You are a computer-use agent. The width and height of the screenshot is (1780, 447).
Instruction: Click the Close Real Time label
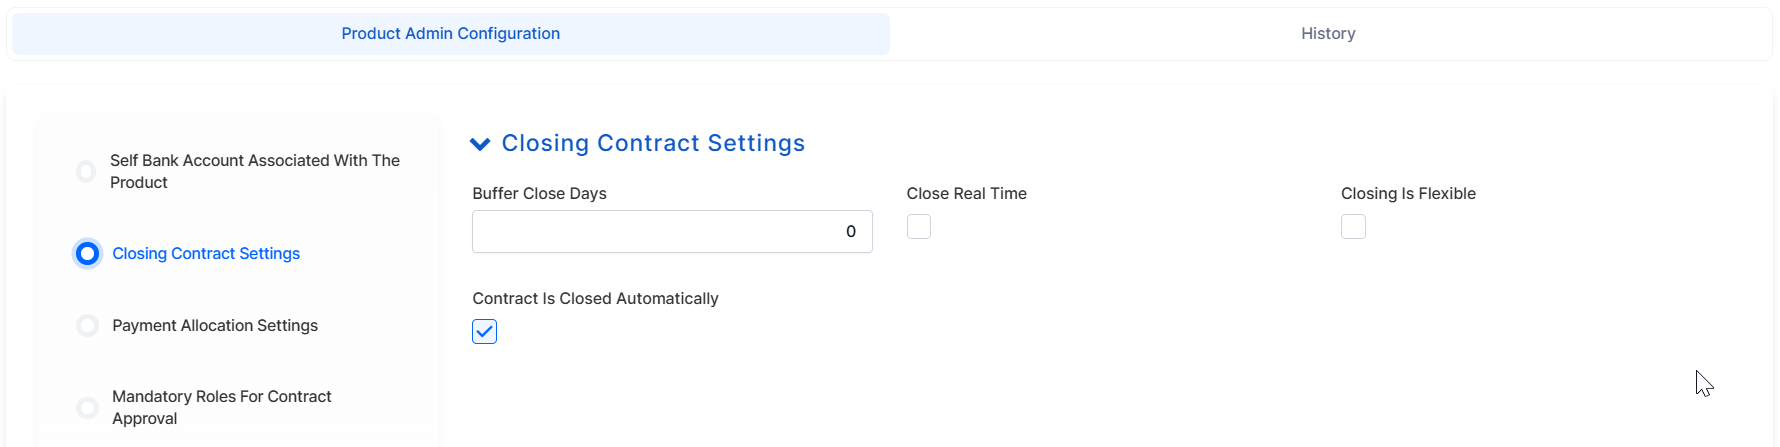[967, 194]
